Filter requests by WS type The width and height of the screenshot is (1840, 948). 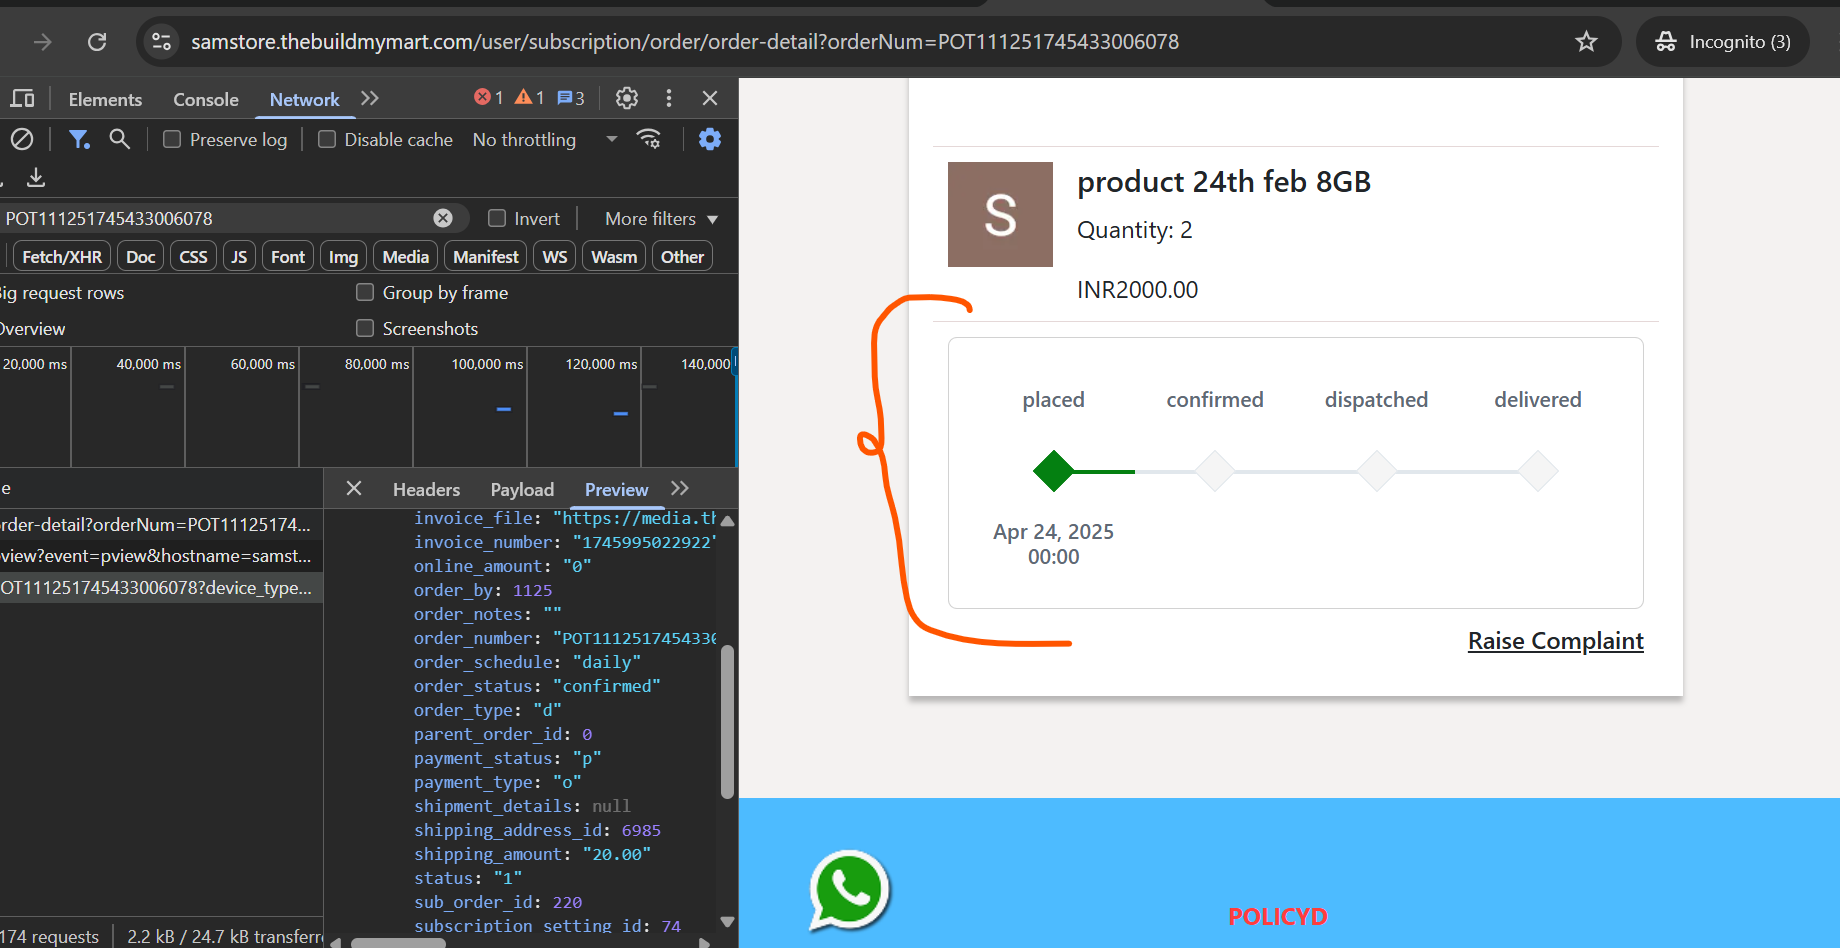[x=555, y=257]
